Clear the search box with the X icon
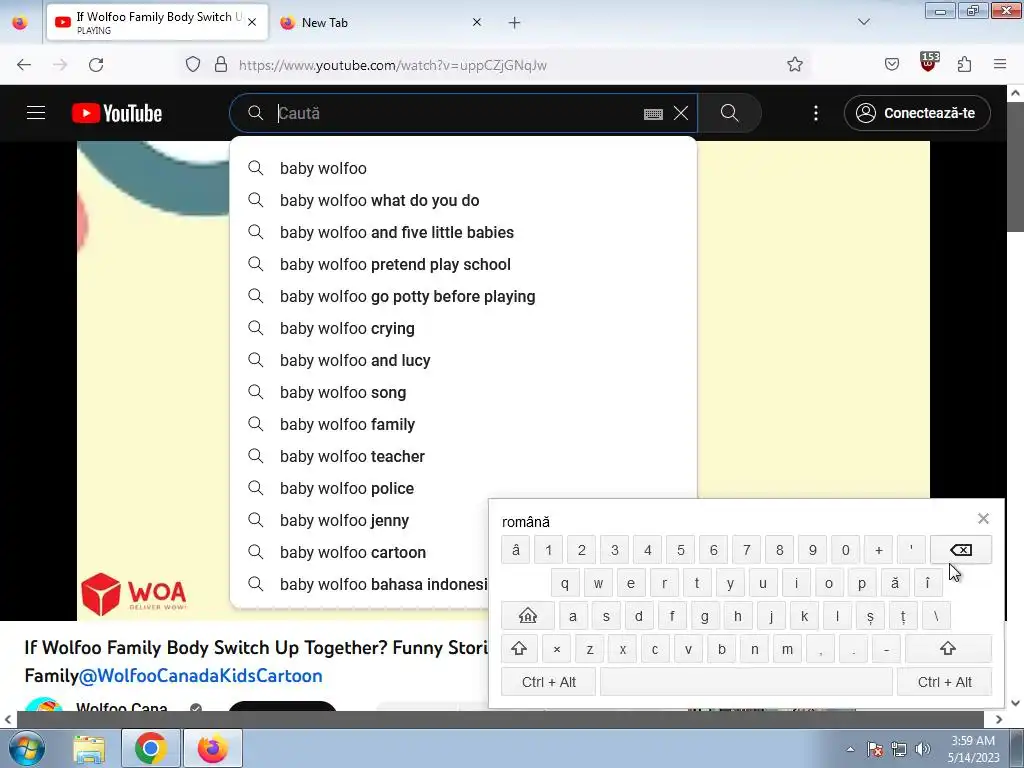This screenshot has width=1024, height=768. 680,113
